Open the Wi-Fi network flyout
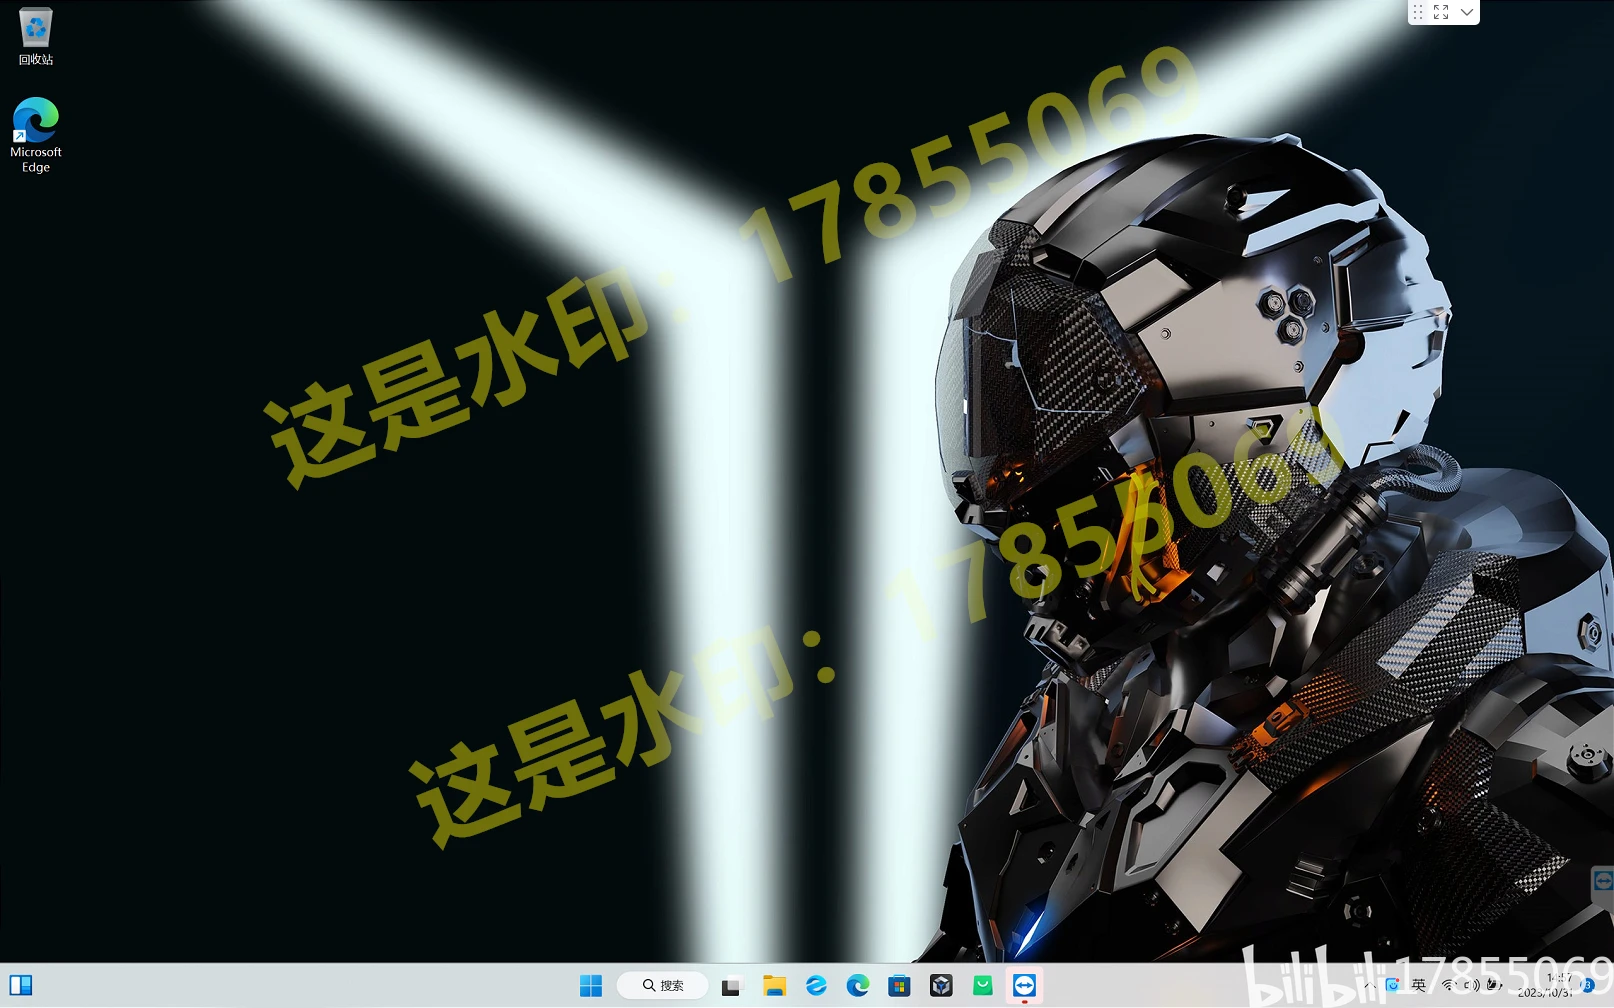The image size is (1614, 1008). tap(1447, 986)
